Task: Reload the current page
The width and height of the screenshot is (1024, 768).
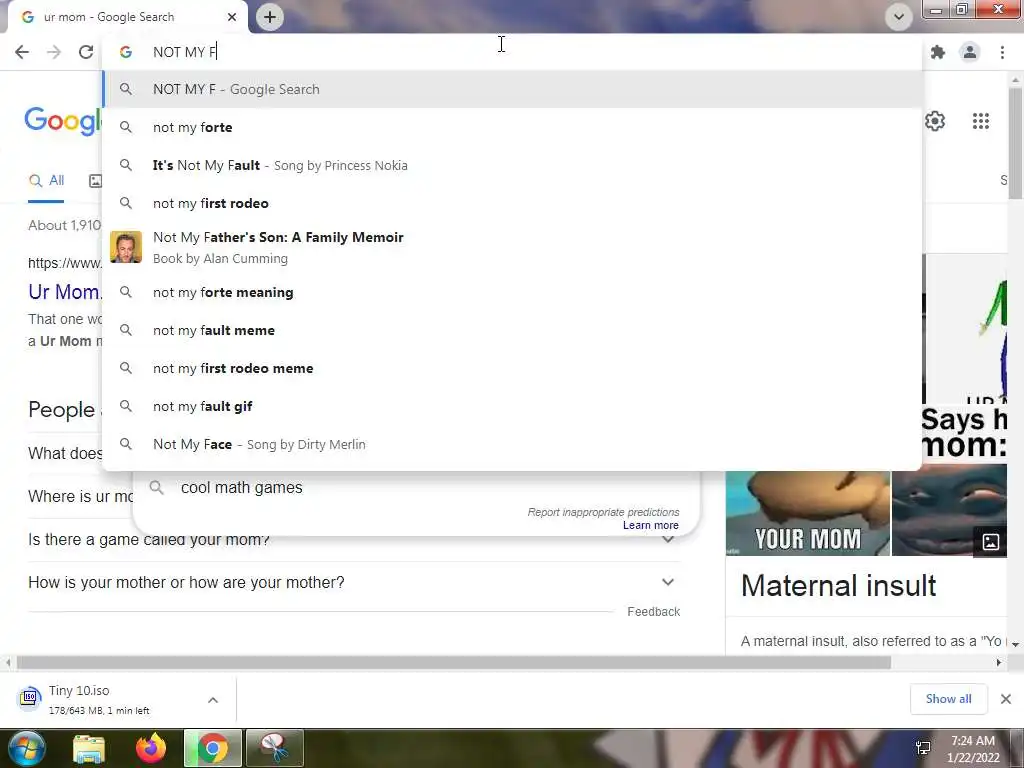Action: pos(86,52)
